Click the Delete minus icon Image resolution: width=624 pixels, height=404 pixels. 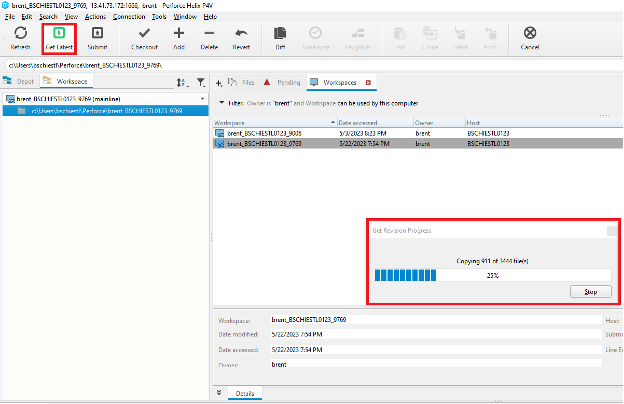[209, 33]
